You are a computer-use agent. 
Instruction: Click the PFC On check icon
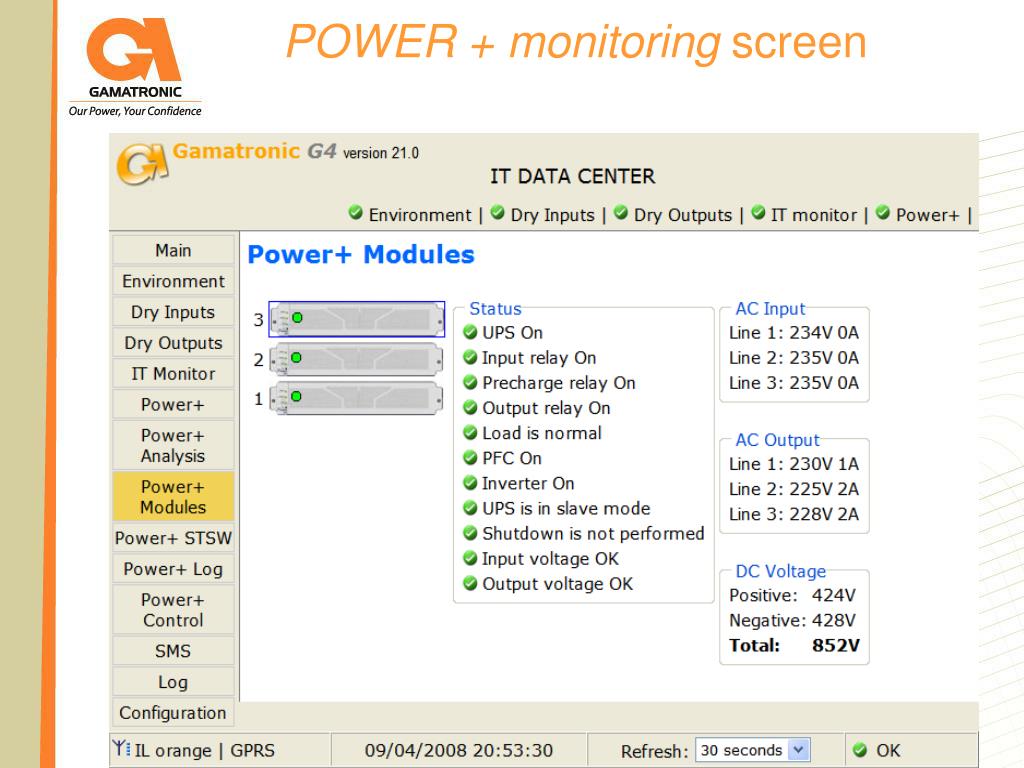pos(470,458)
